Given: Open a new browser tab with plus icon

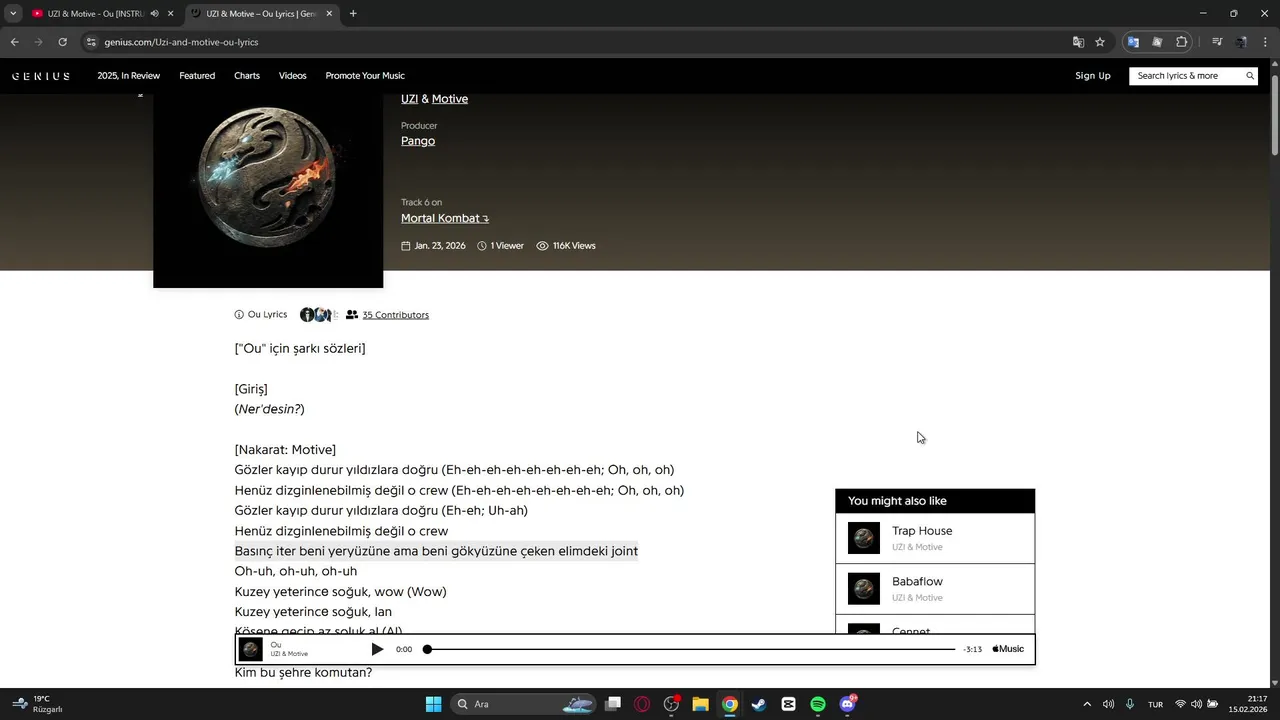Looking at the screenshot, I should pyautogui.click(x=353, y=14).
